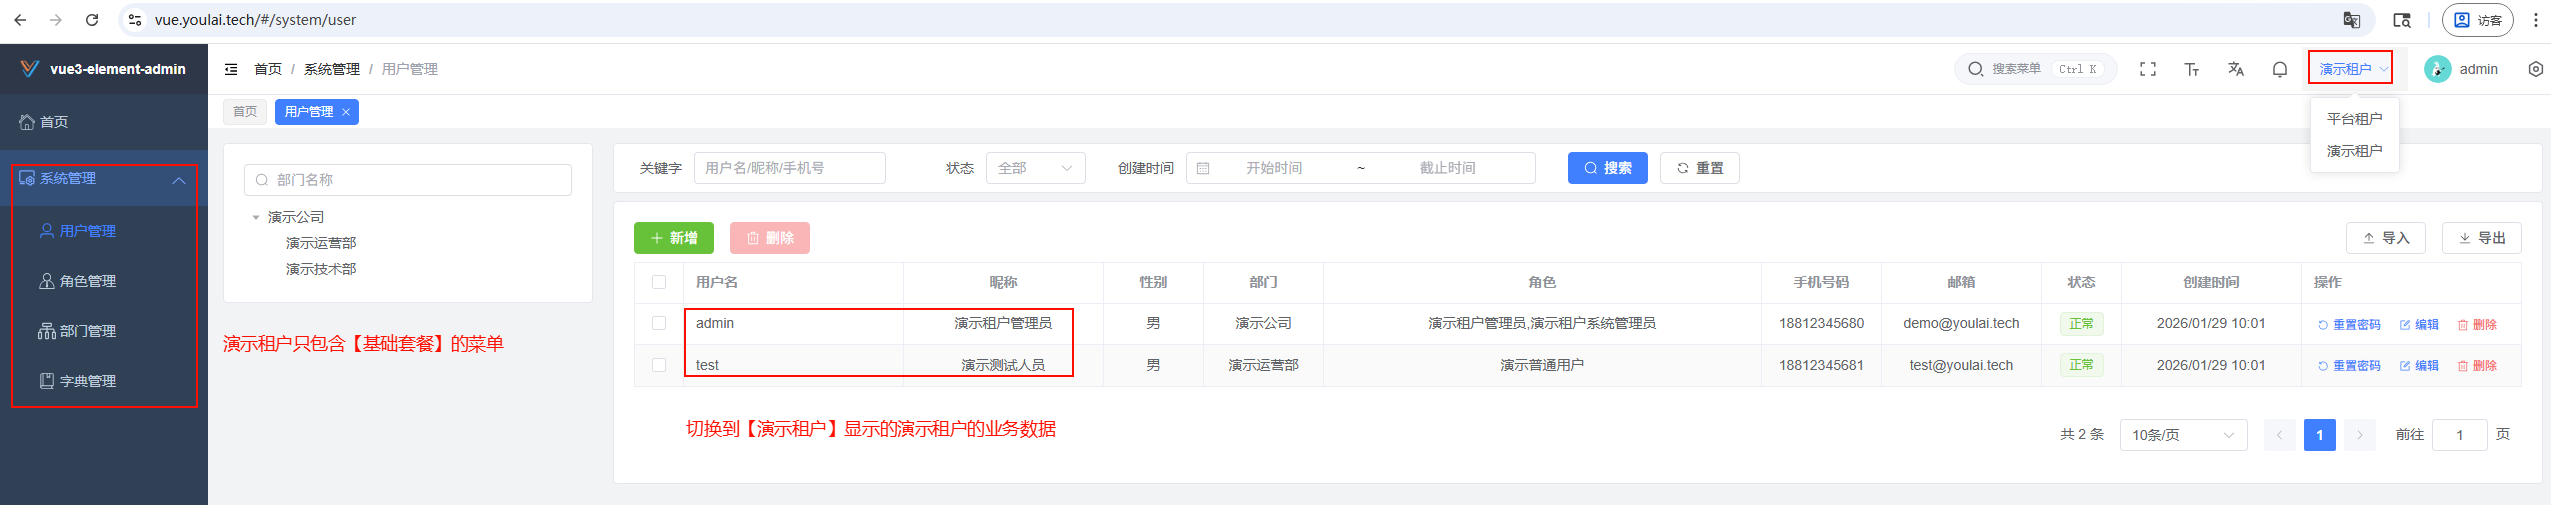Check the admin row checkbox
Viewport: 2551px width, 505px height.
659,323
